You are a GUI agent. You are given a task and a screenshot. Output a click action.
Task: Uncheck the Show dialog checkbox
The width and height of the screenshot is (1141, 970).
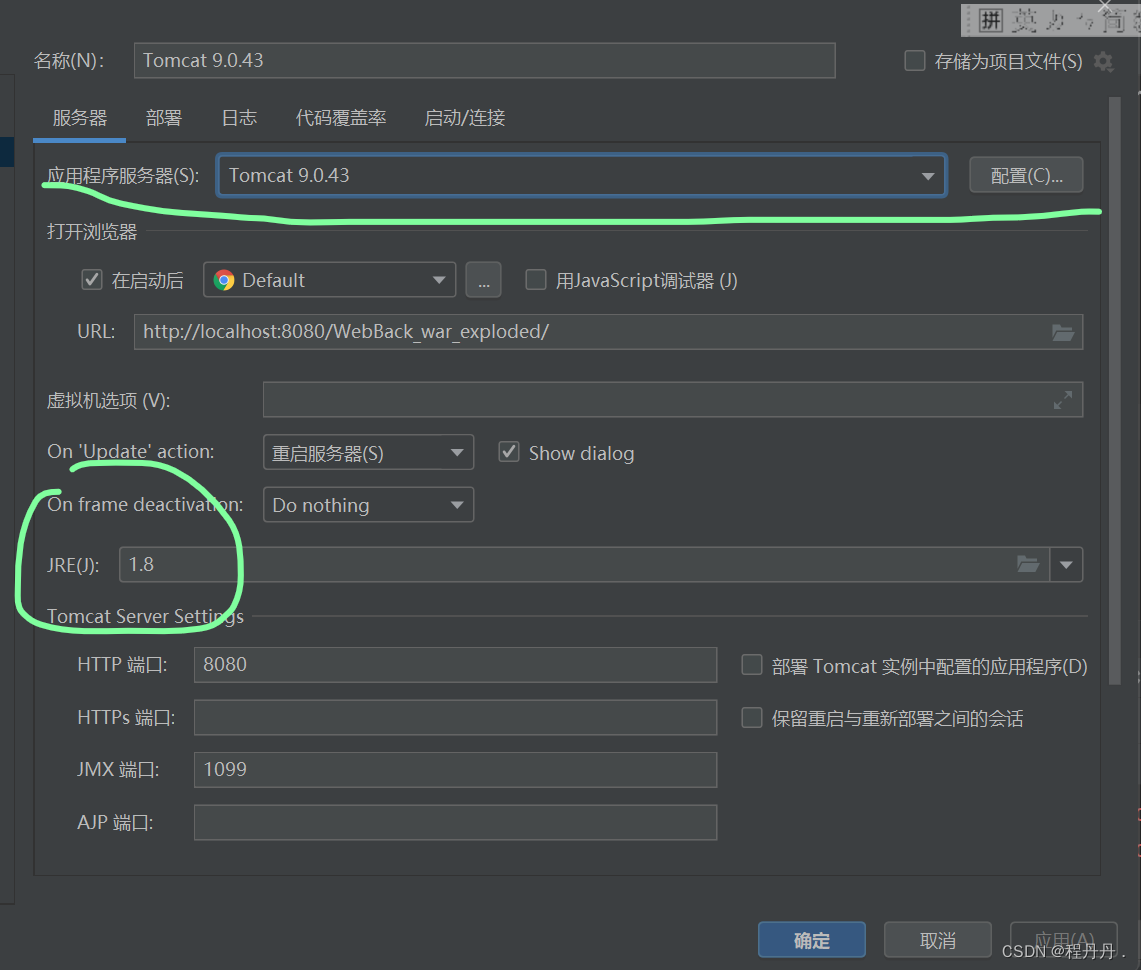(x=509, y=452)
